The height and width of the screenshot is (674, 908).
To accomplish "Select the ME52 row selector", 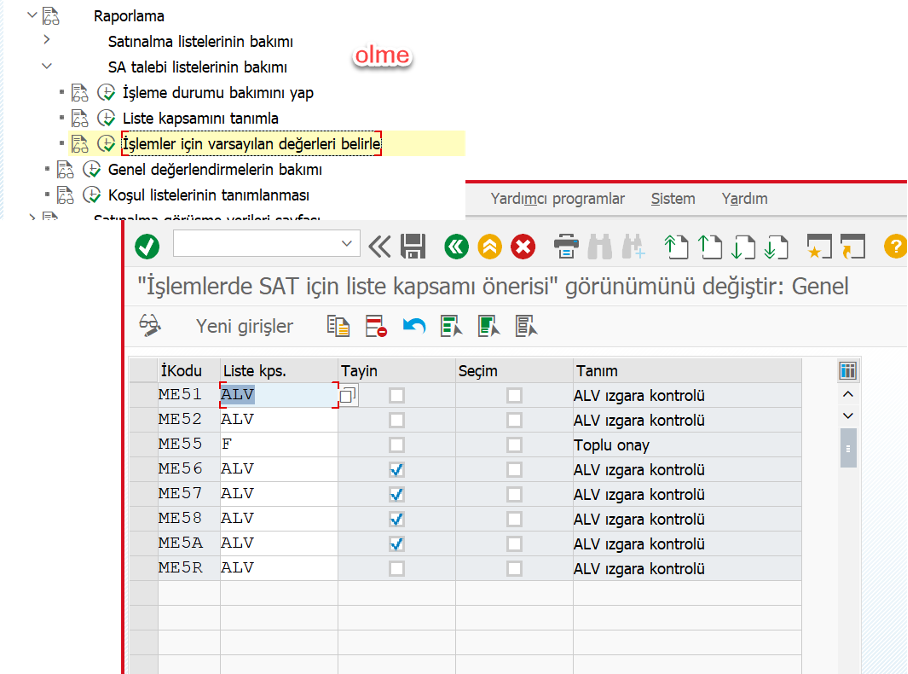I will [144, 420].
